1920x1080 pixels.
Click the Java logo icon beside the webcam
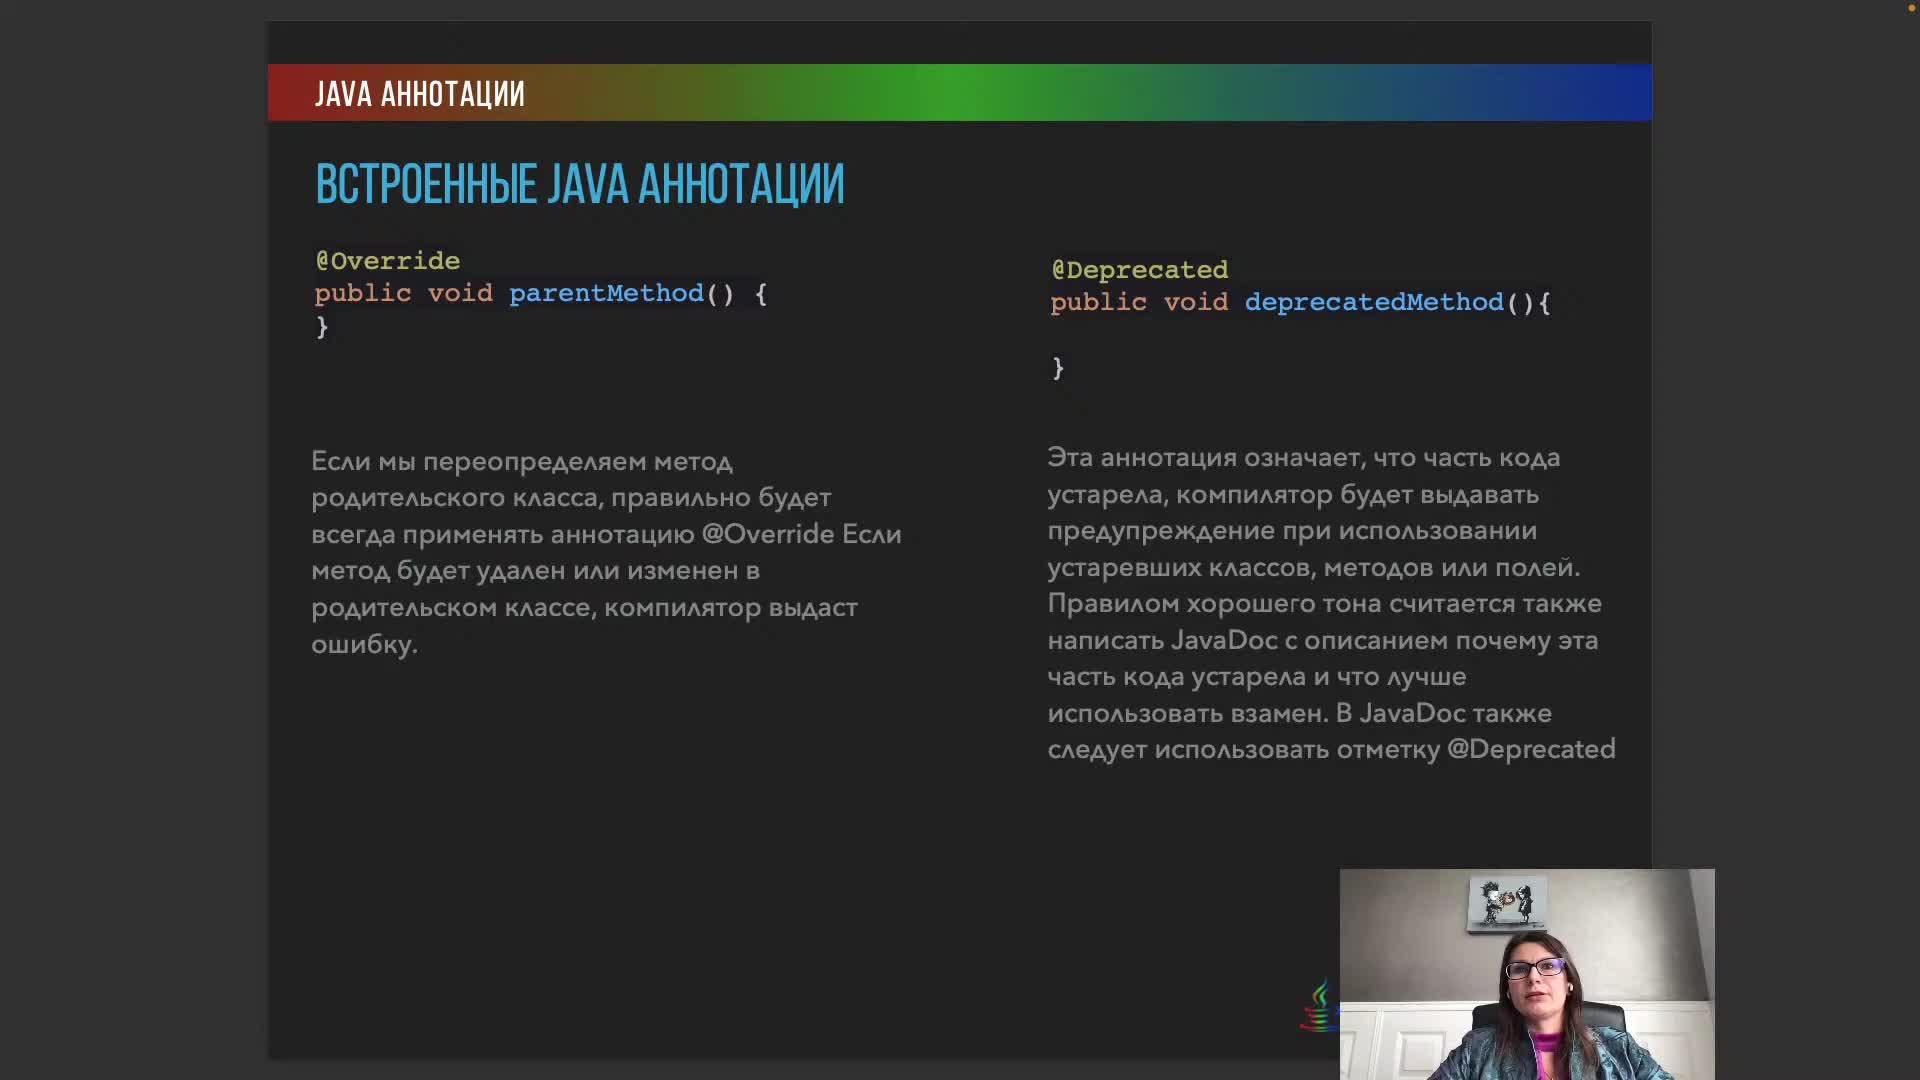(1320, 1006)
